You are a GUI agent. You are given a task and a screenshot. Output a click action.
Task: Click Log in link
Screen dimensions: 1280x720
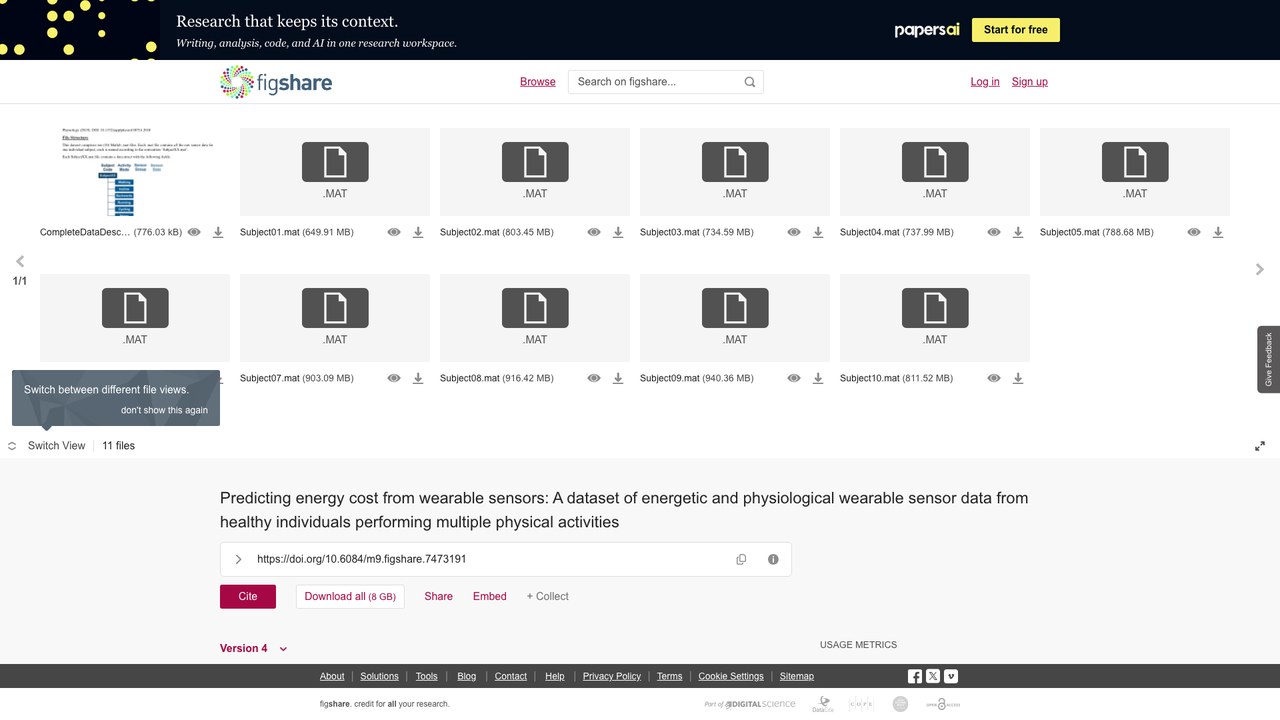[985, 82]
